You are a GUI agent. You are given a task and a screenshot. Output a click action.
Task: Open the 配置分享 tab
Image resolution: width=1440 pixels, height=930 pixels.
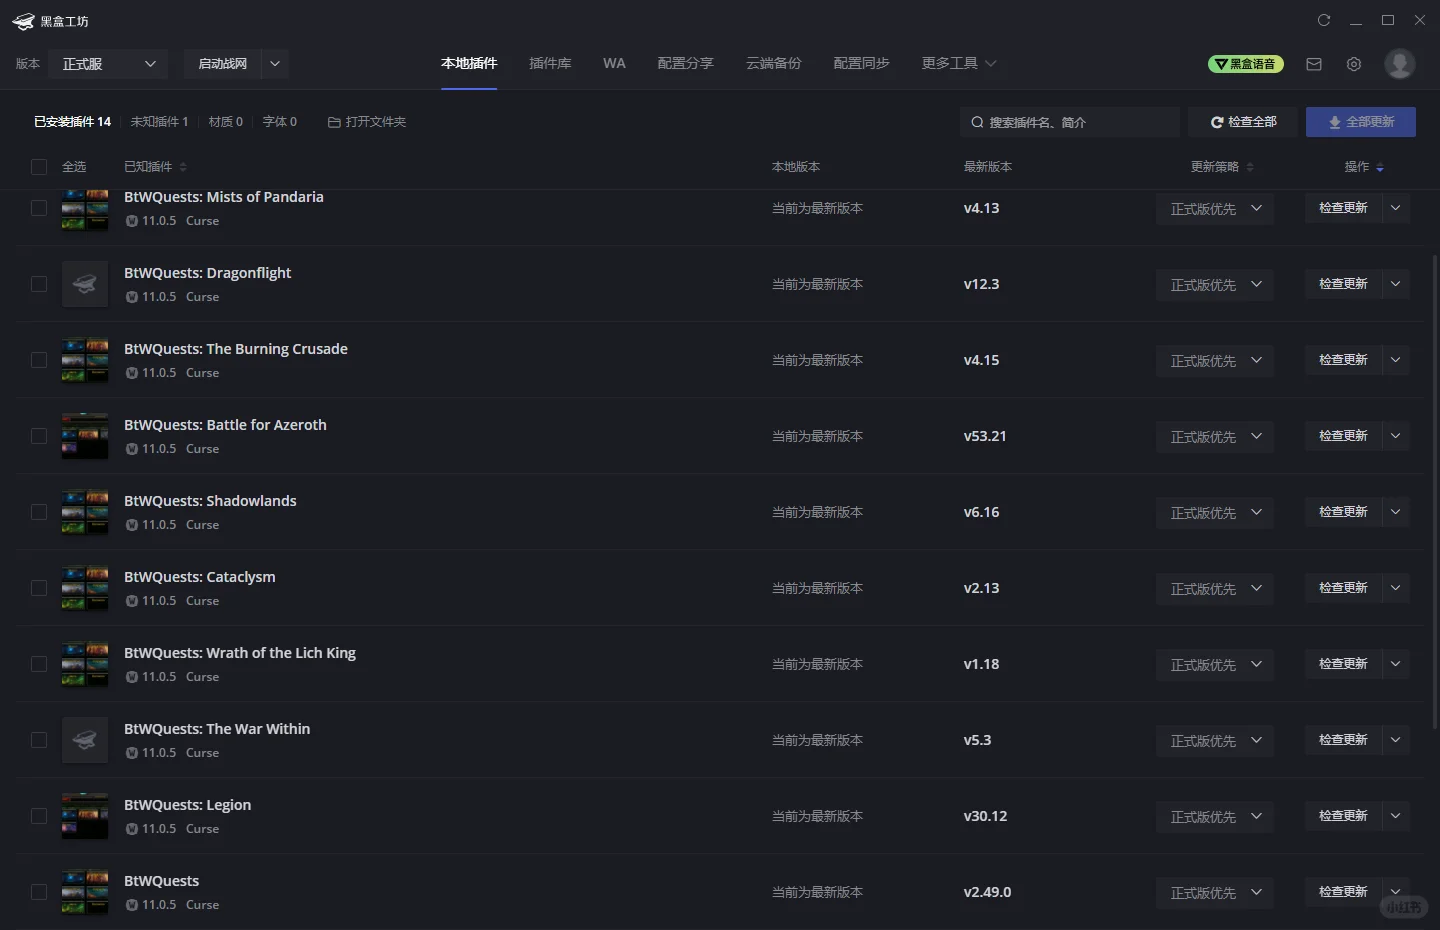[686, 63]
